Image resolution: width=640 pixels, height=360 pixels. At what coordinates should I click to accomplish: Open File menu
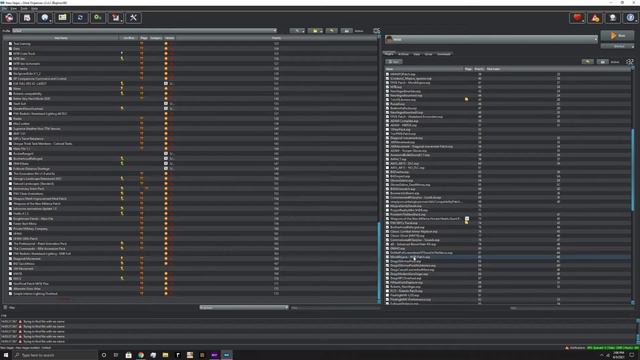[x=5, y=8]
